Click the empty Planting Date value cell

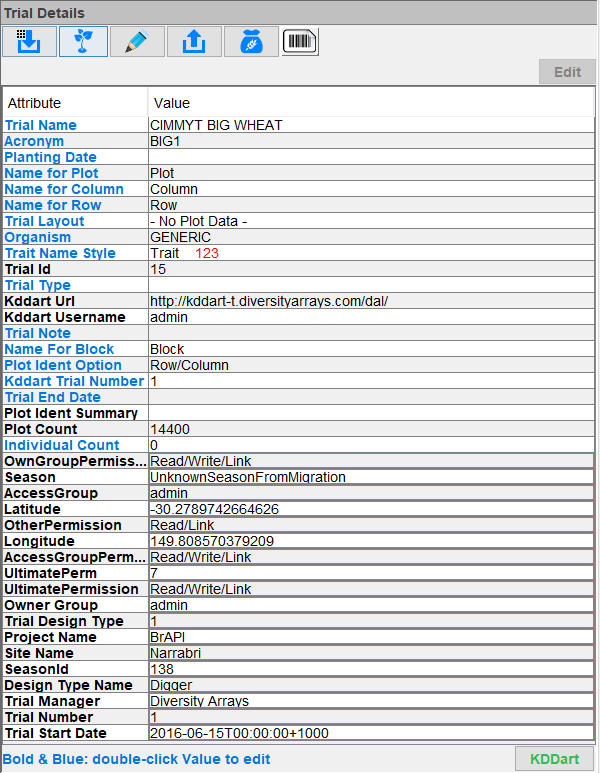pyautogui.click(x=371, y=157)
